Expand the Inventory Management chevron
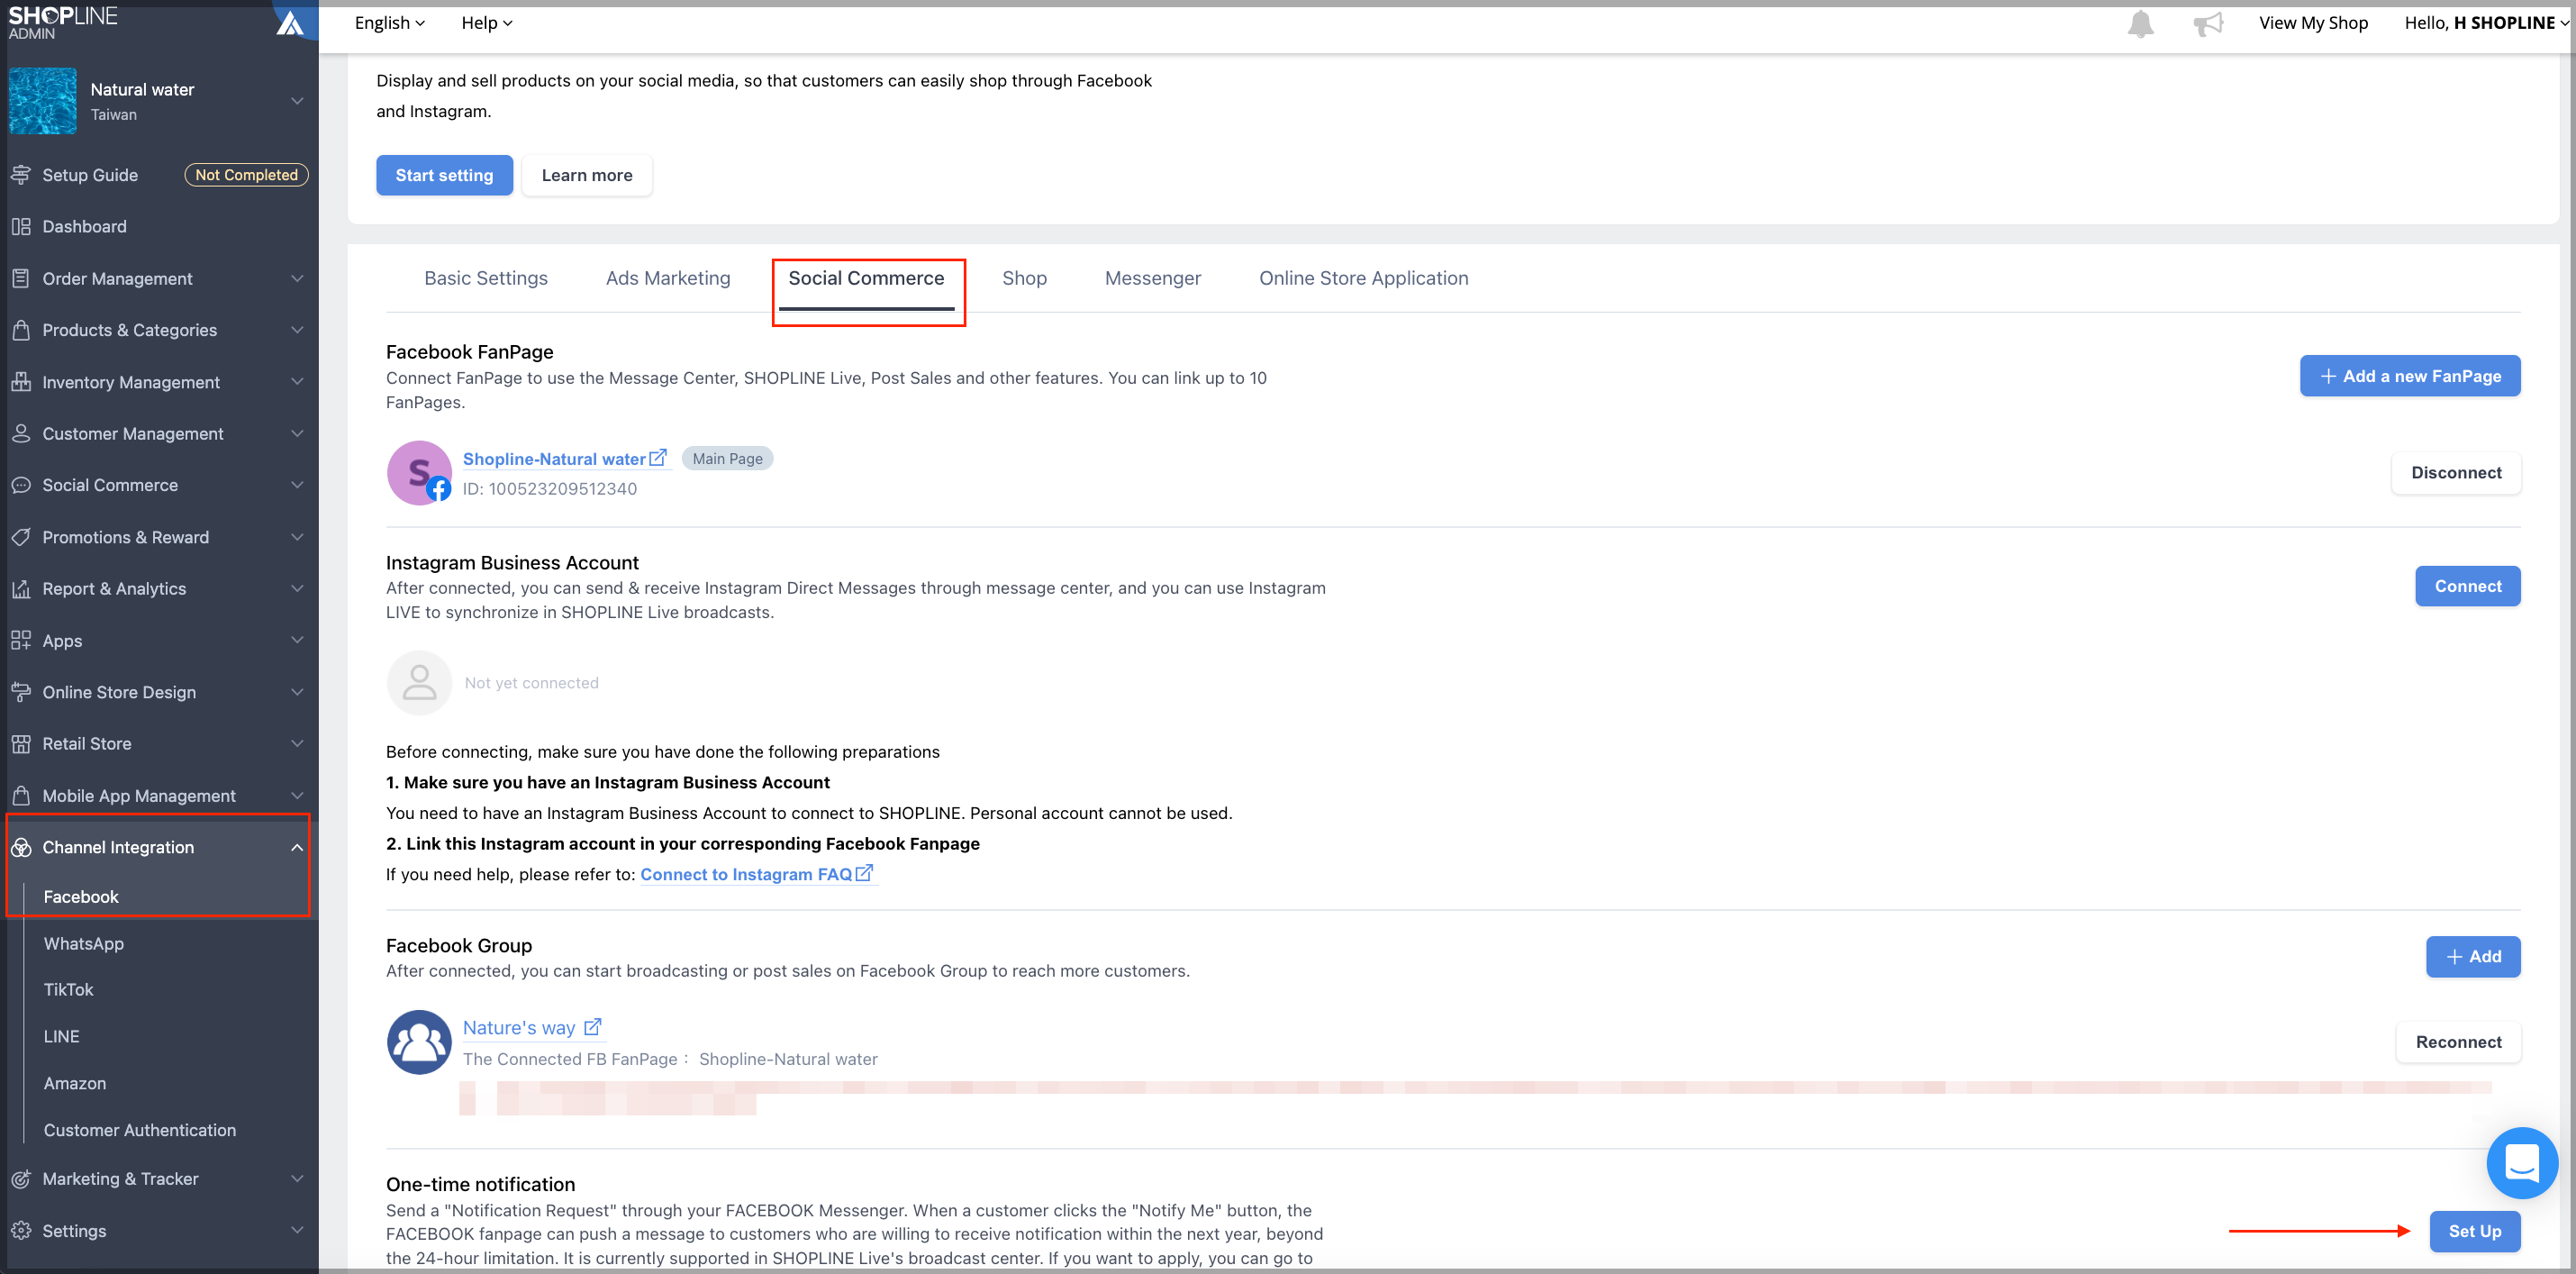The image size is (2576, 1274). 297,382
